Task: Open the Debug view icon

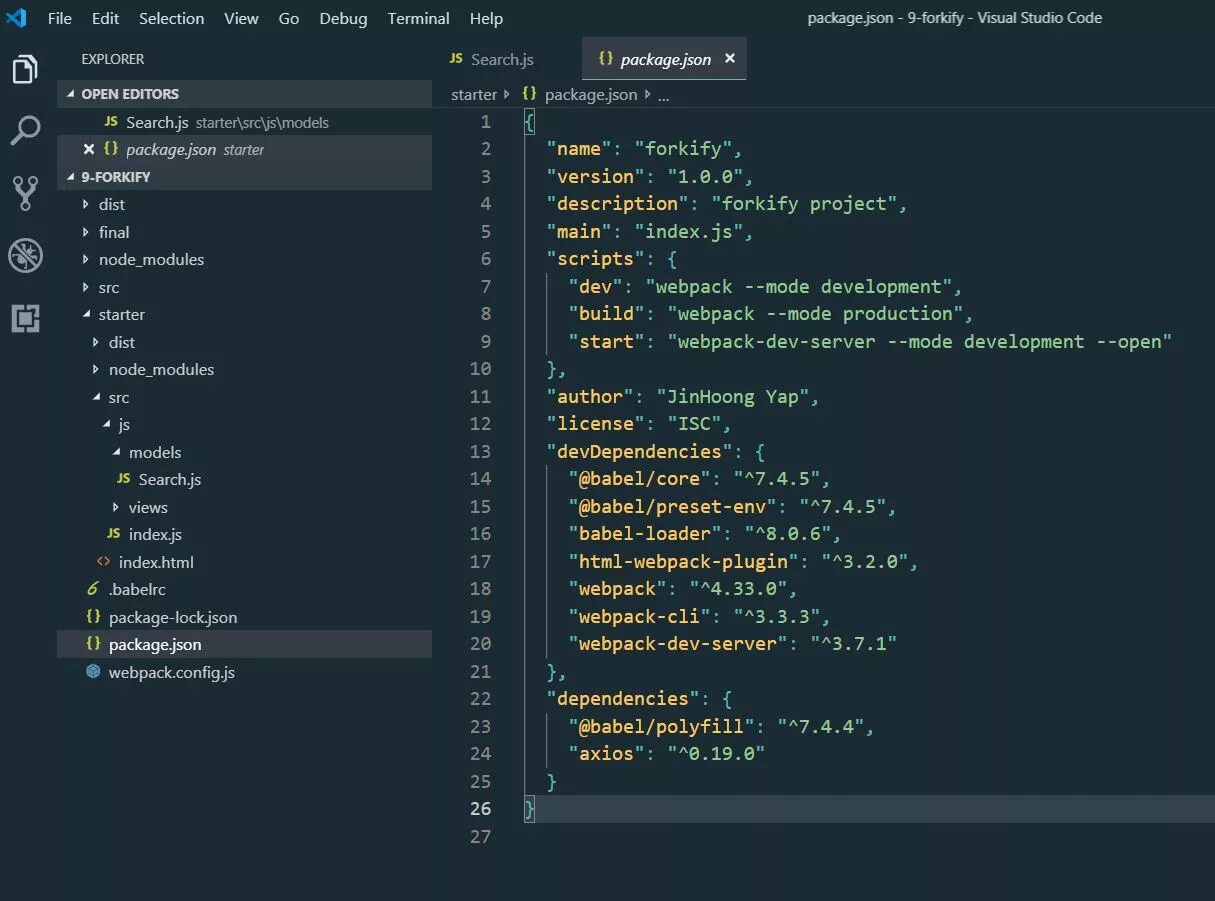Action: click(x=25, y=256)
